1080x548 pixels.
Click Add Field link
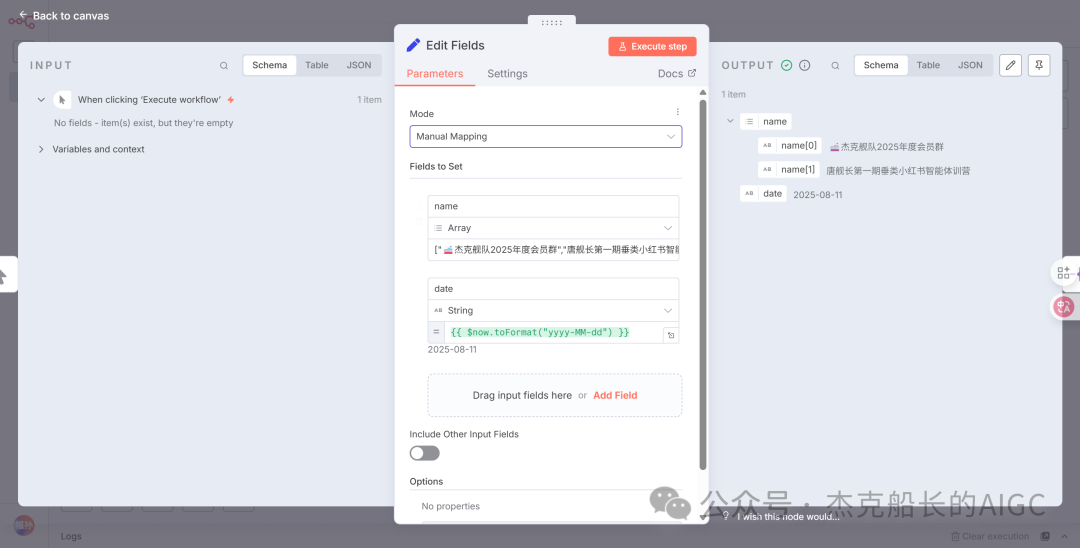[x=615, y=395]
